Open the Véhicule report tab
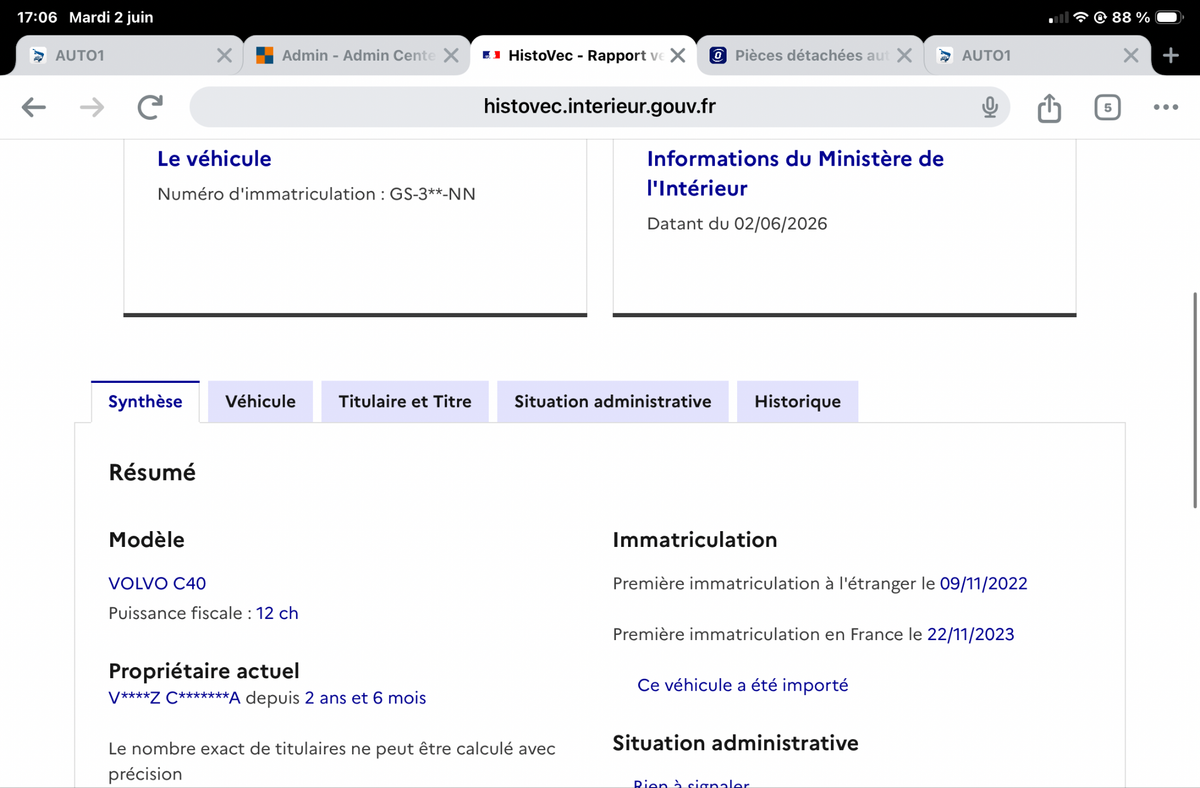1200x788 pixels. tap(260, 401)
